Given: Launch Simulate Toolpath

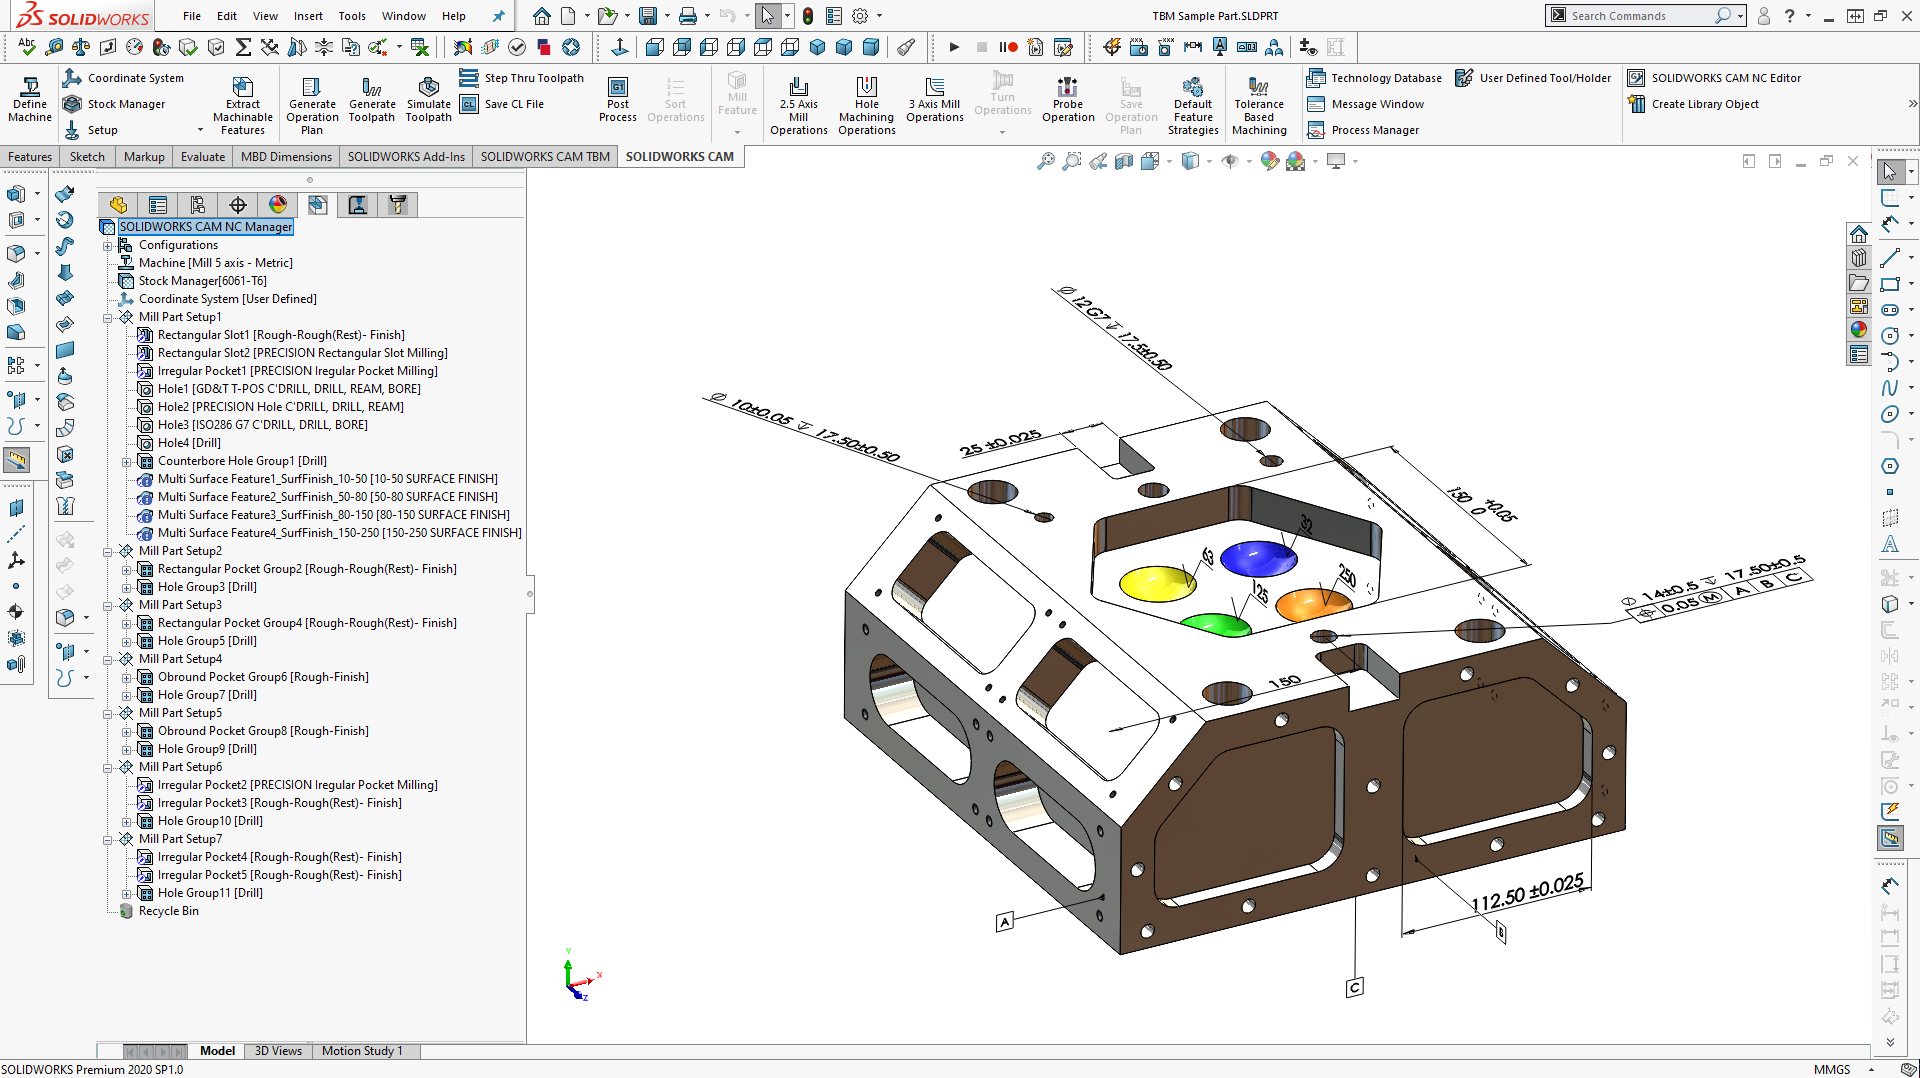Looking at the screenshot, I should (429, 100).
